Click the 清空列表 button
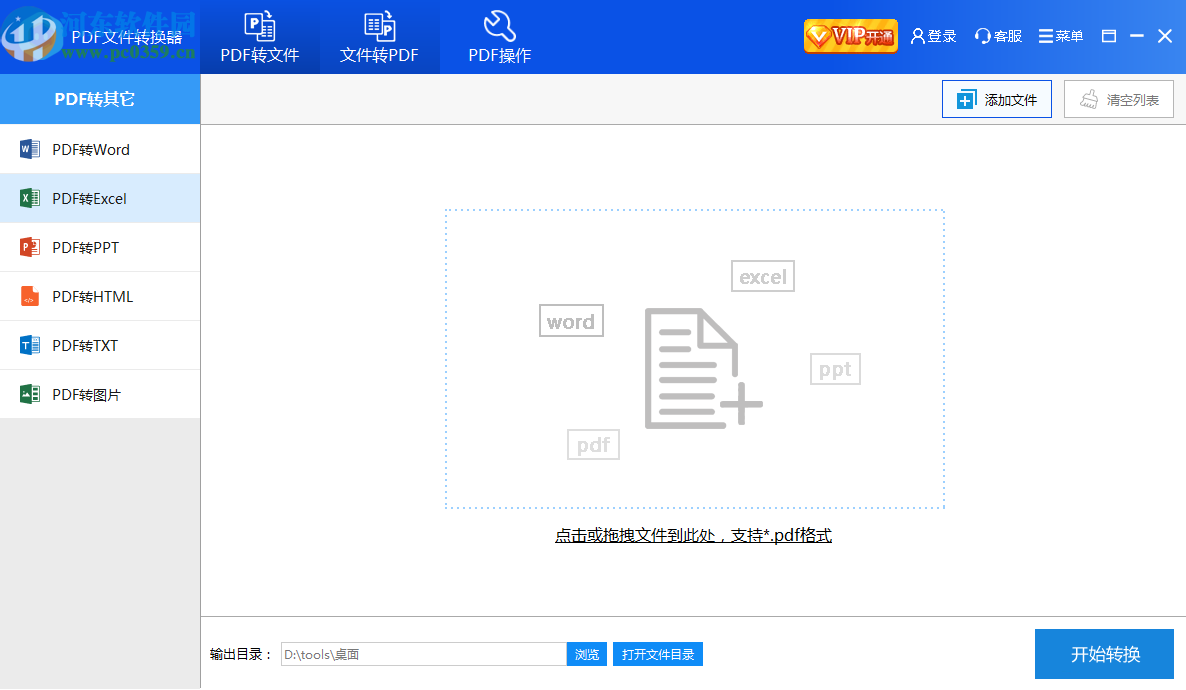1186x690 pixels. [x=1119, y=99]
